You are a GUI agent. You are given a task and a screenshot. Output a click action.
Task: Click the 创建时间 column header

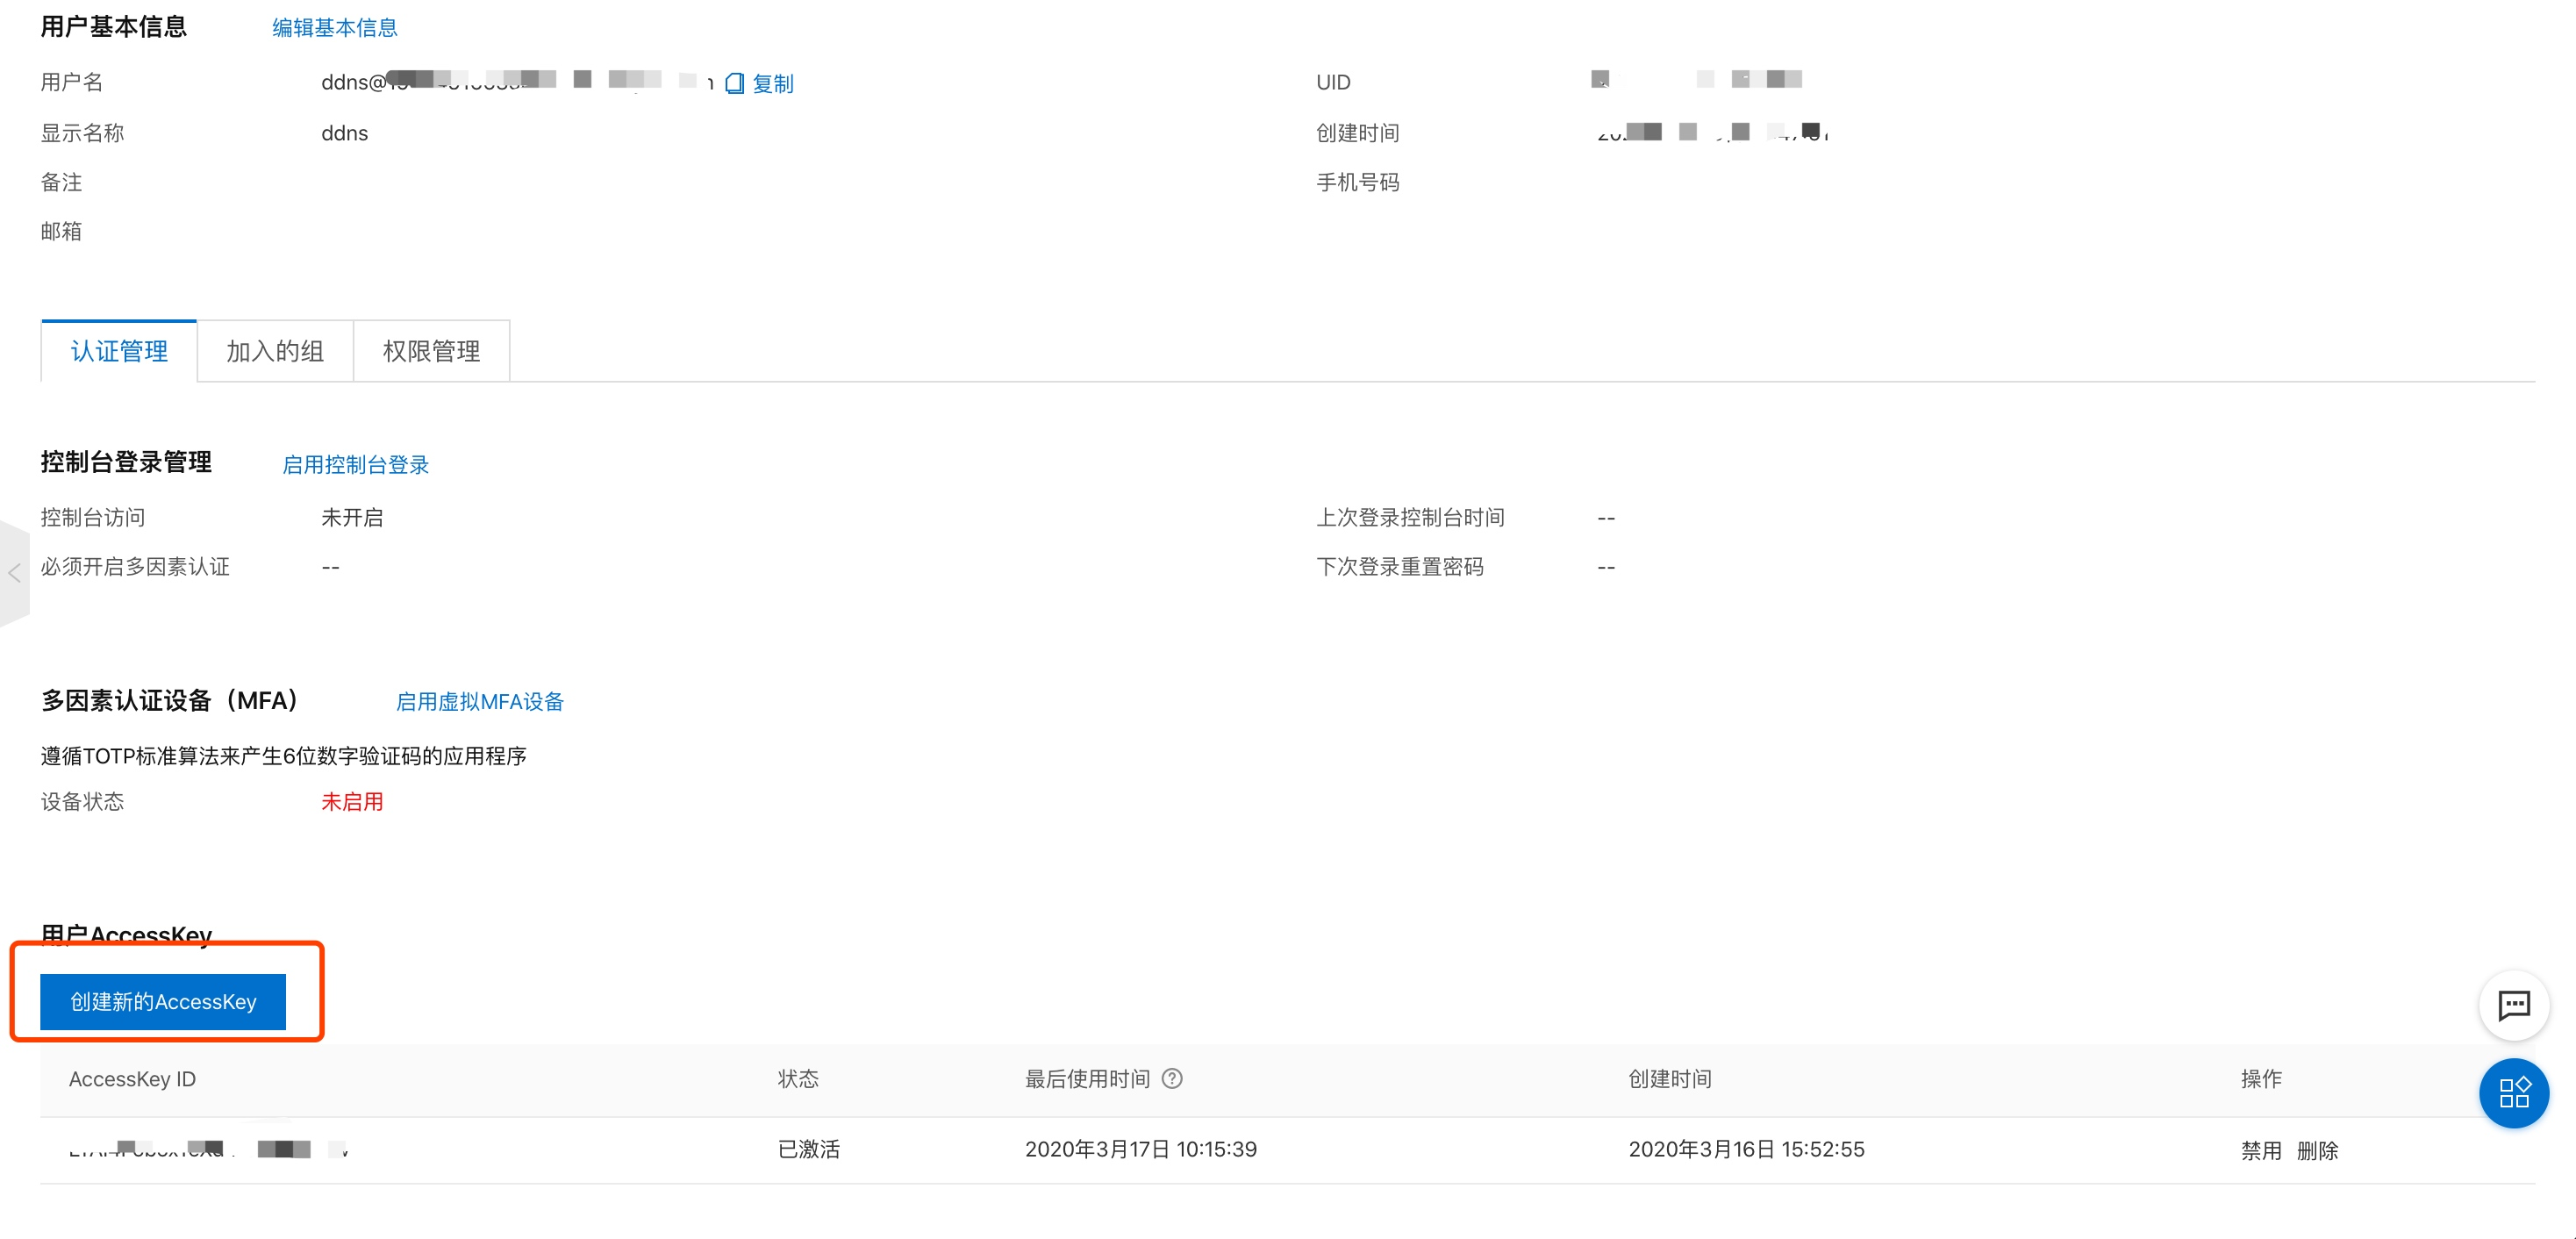tap(1669, 1079)
